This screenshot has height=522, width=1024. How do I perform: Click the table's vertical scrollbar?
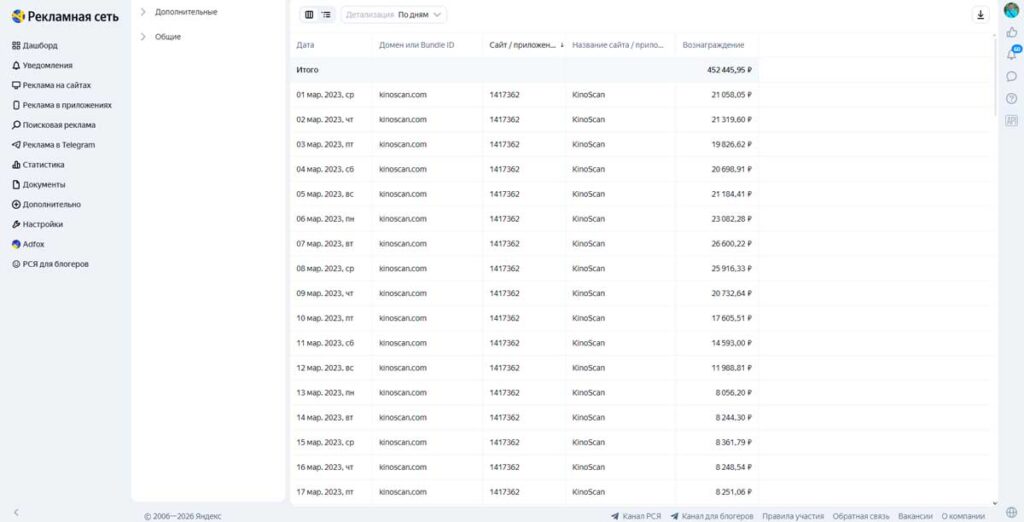point(995,77)
